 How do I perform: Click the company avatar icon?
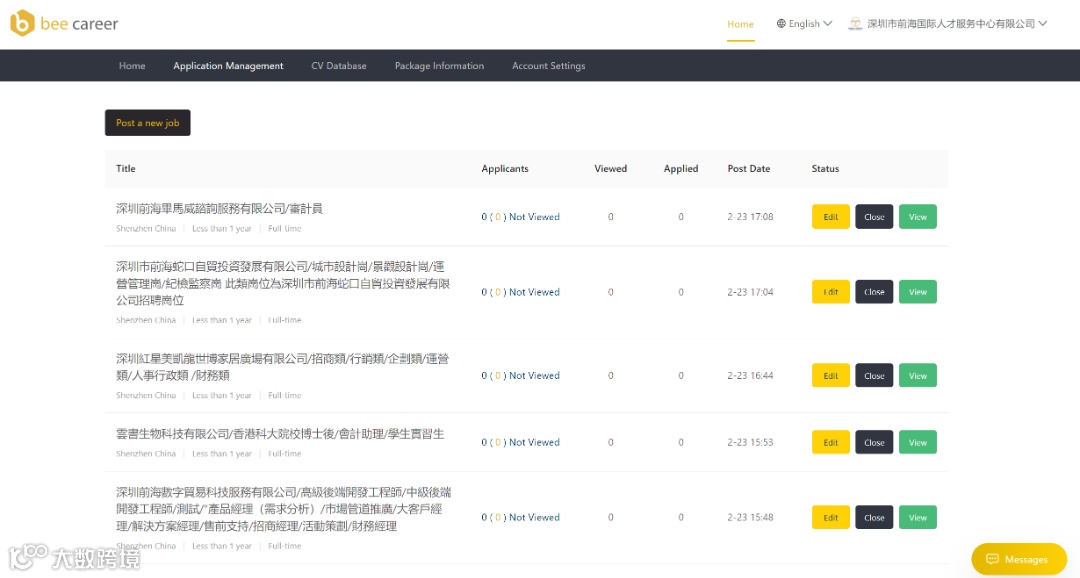point(855,23)
